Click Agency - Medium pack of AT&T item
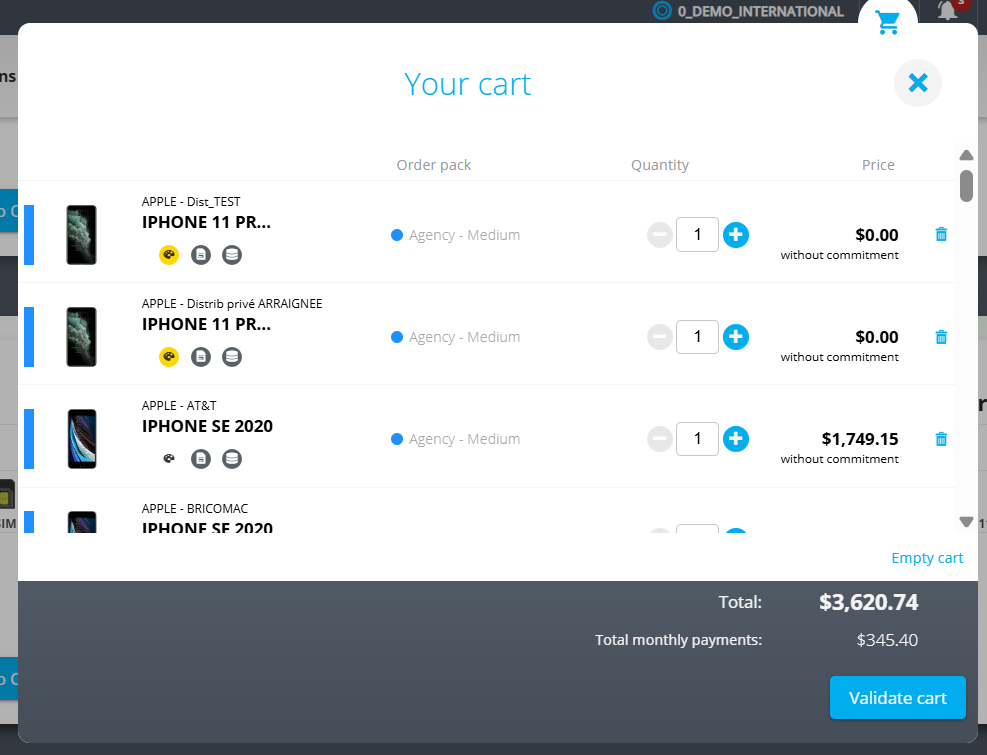This screenshot has width=987, height=755. [456, 439]
